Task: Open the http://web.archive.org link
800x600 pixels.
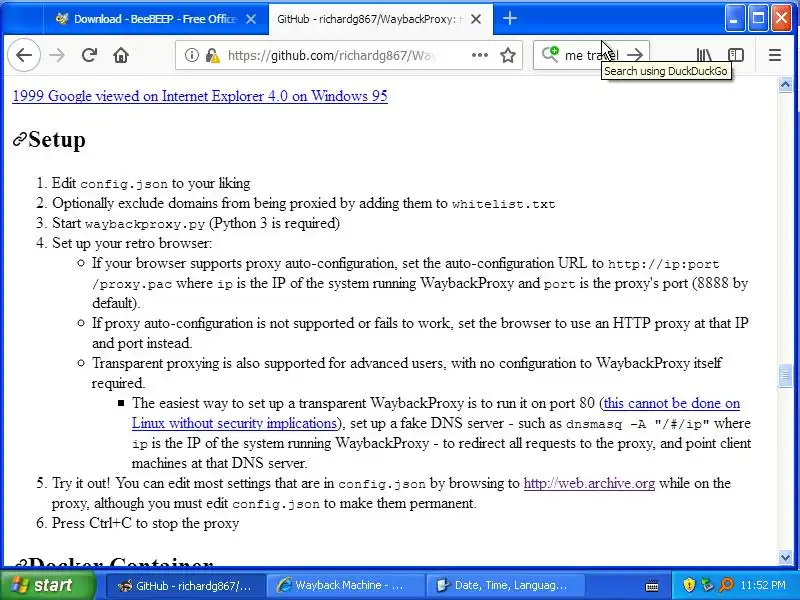Action: point(589,483)
